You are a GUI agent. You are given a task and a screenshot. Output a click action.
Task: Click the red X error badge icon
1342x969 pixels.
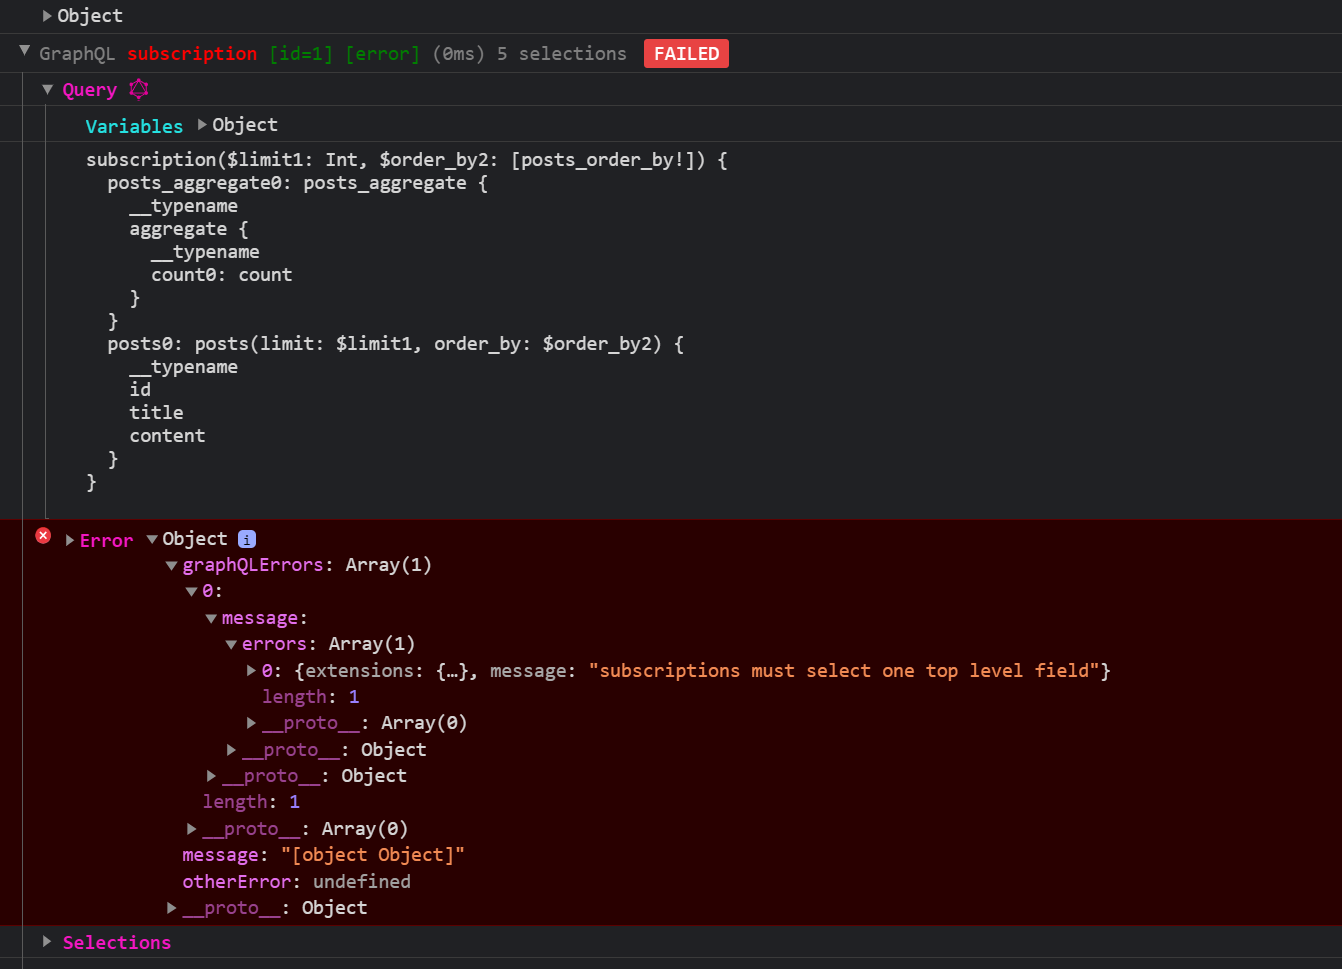[x=42, y=536]
